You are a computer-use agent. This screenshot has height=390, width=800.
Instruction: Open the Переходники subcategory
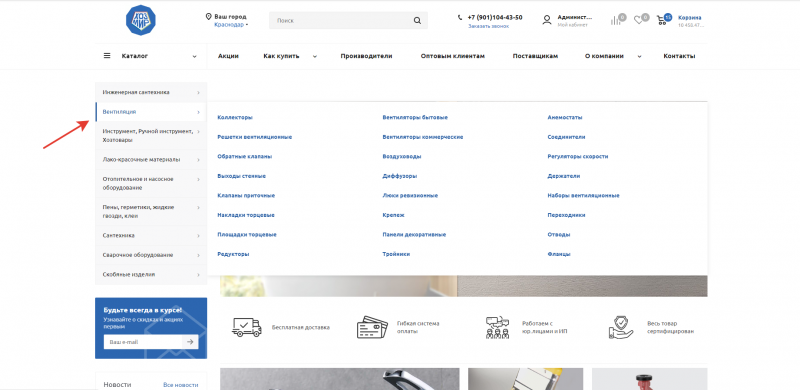566,215
